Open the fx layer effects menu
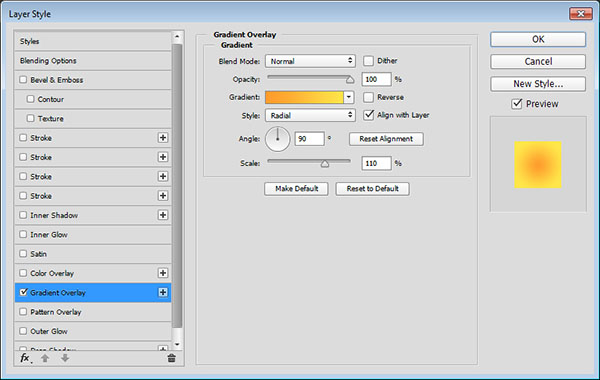Screen dimensions: 600x380 click(26, 358)
